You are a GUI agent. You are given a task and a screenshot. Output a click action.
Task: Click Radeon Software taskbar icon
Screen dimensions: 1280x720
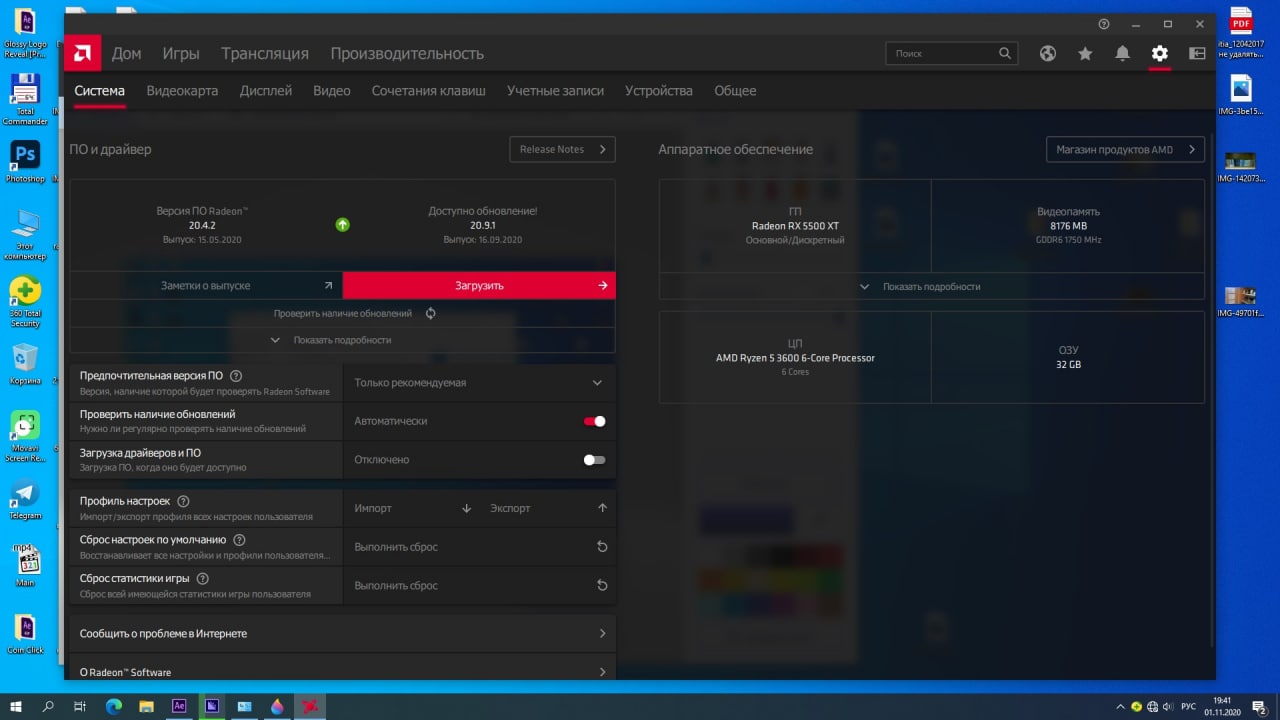310,706
